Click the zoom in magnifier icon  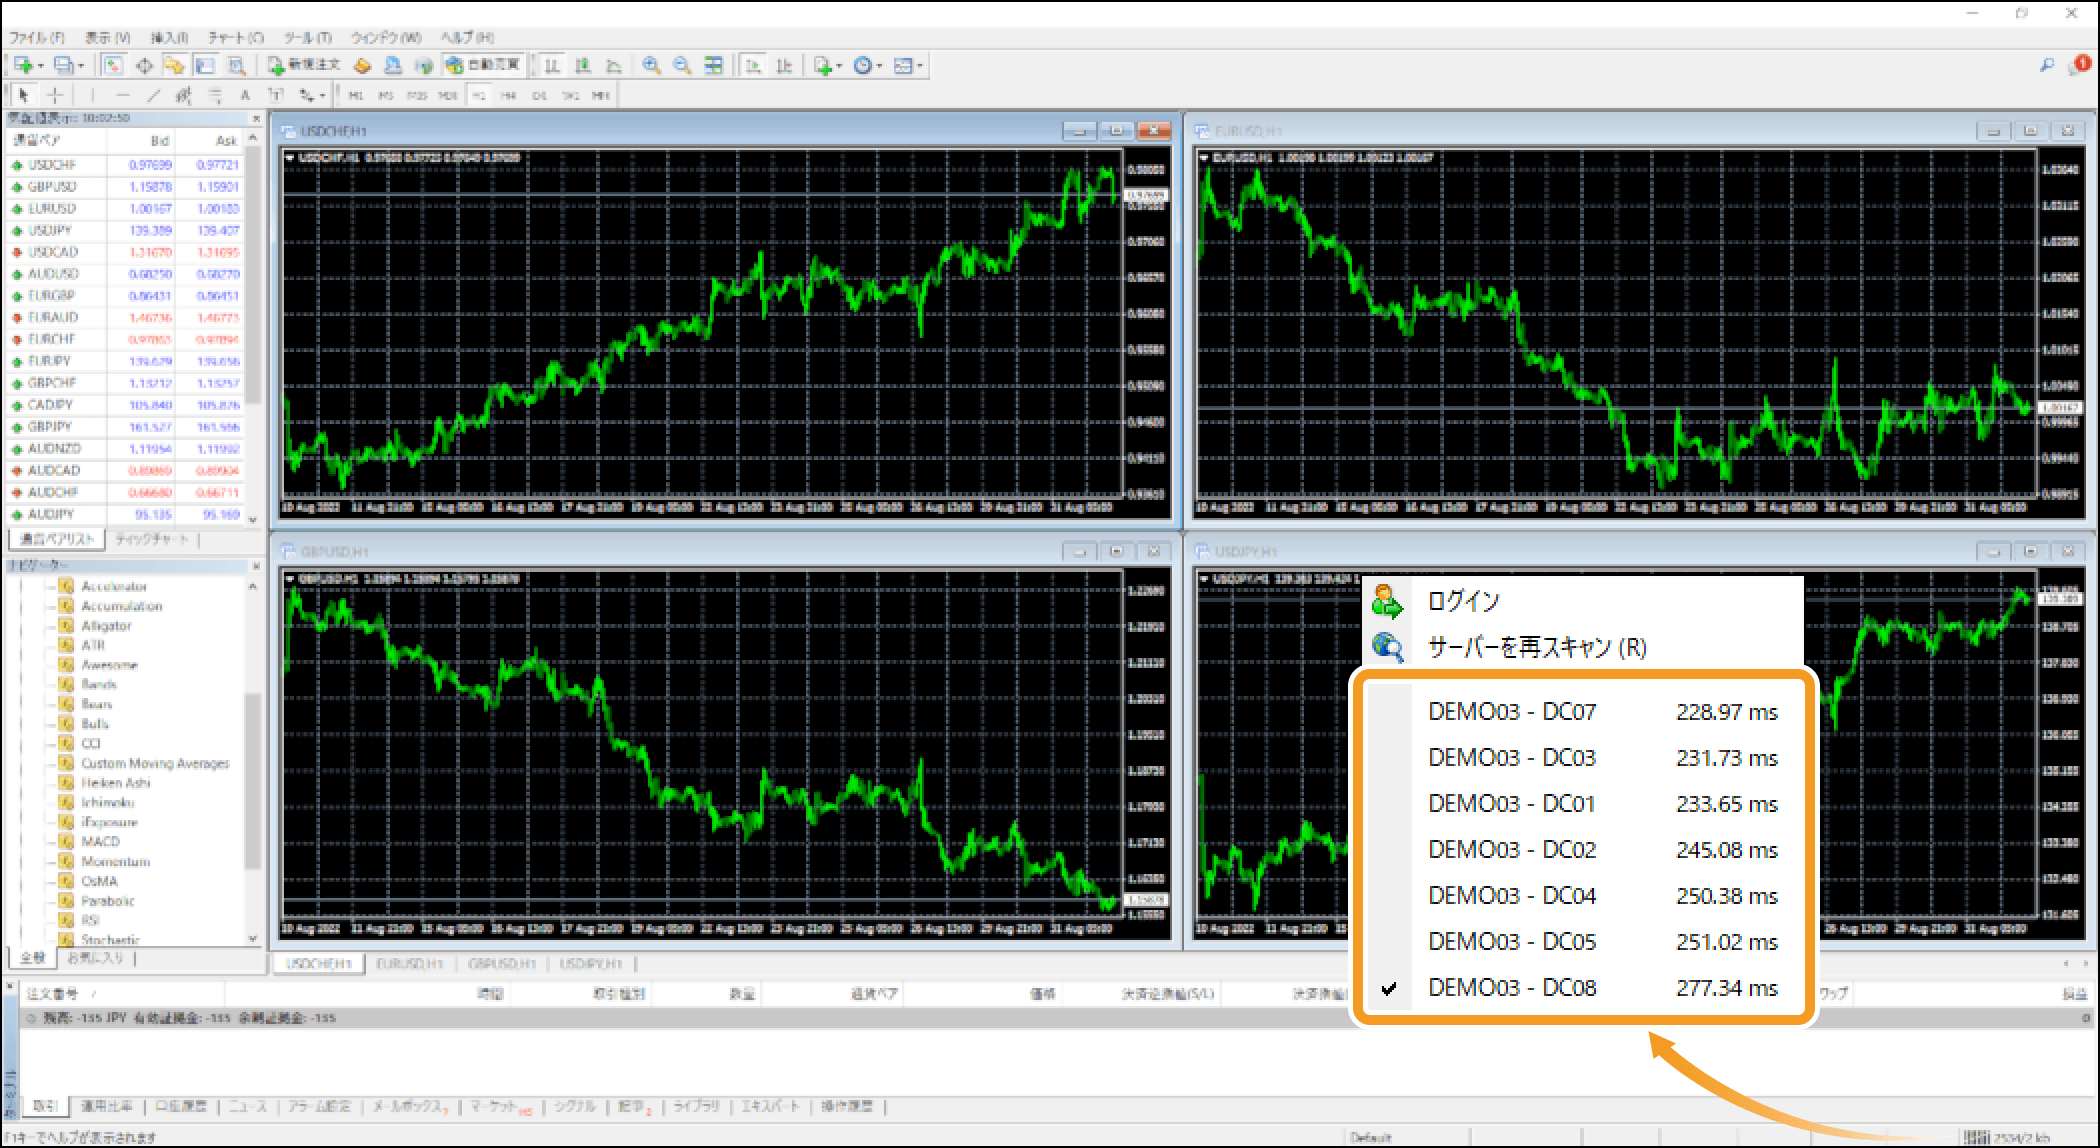[x=651, y=65]
